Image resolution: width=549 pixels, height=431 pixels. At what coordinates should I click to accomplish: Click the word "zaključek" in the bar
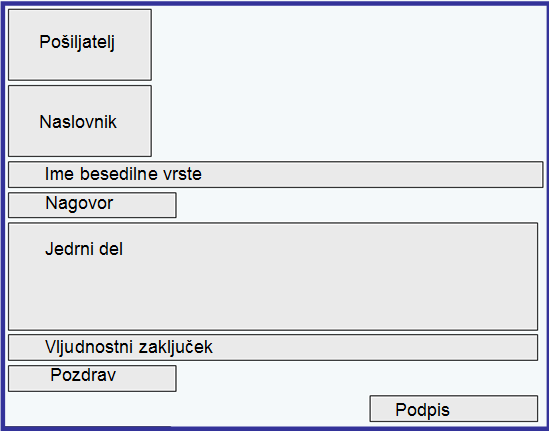175,347
